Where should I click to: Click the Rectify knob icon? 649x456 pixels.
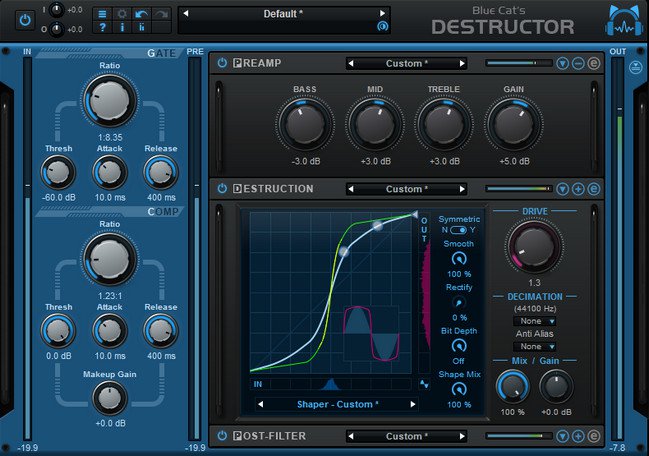pyautogui.click(x=459, y=302)
